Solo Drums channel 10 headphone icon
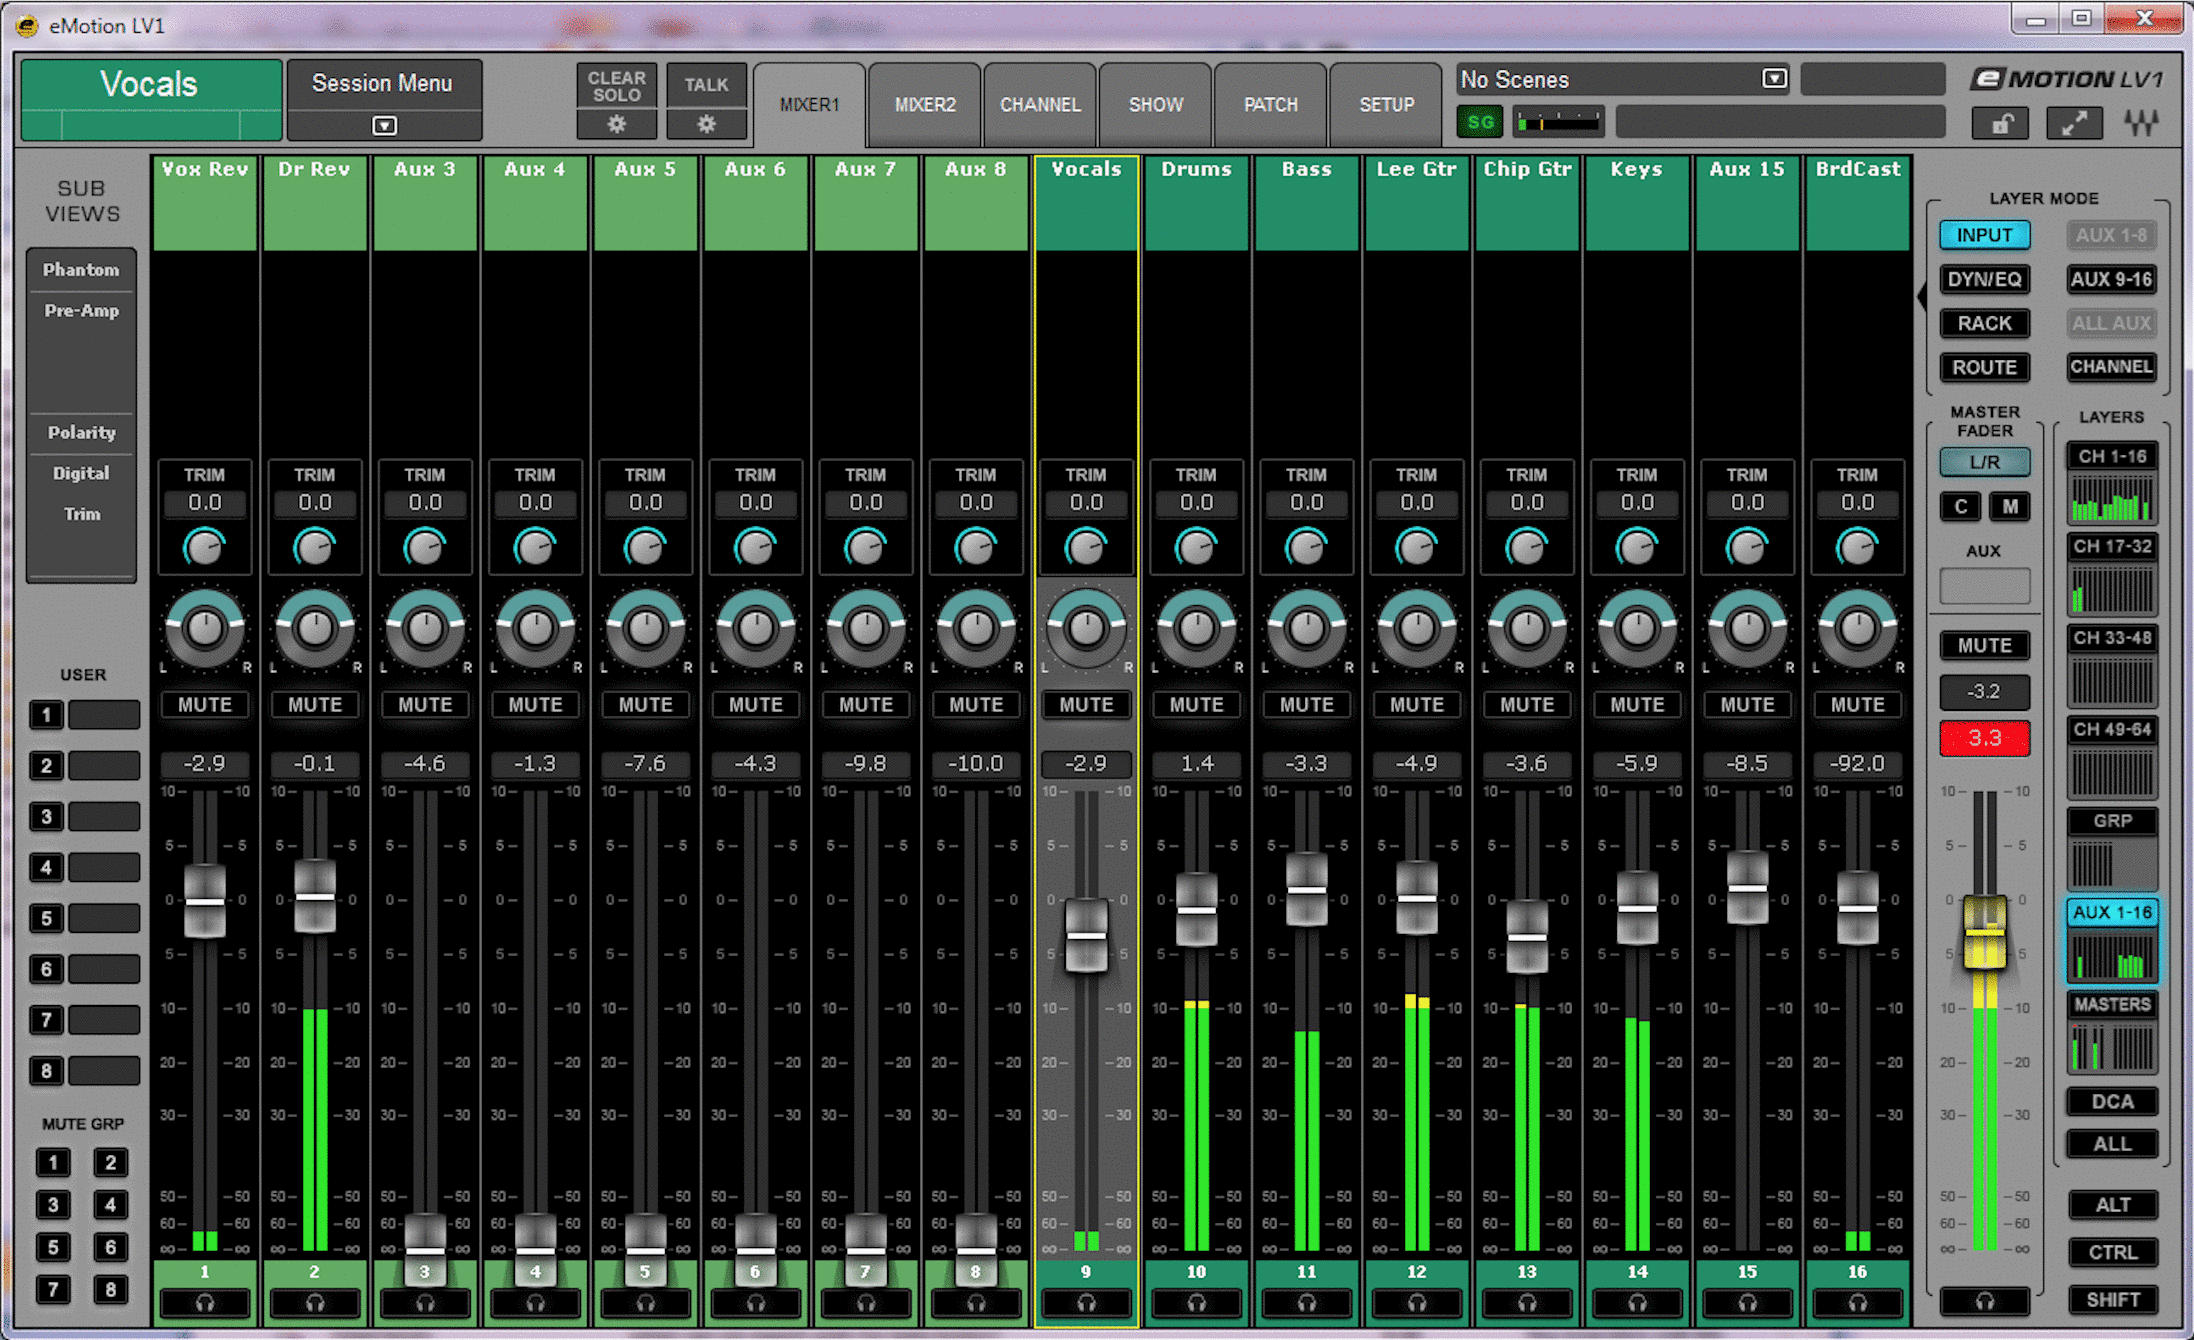Viewport: 2194px width, 1340px height. (x=1196, y=1303)
